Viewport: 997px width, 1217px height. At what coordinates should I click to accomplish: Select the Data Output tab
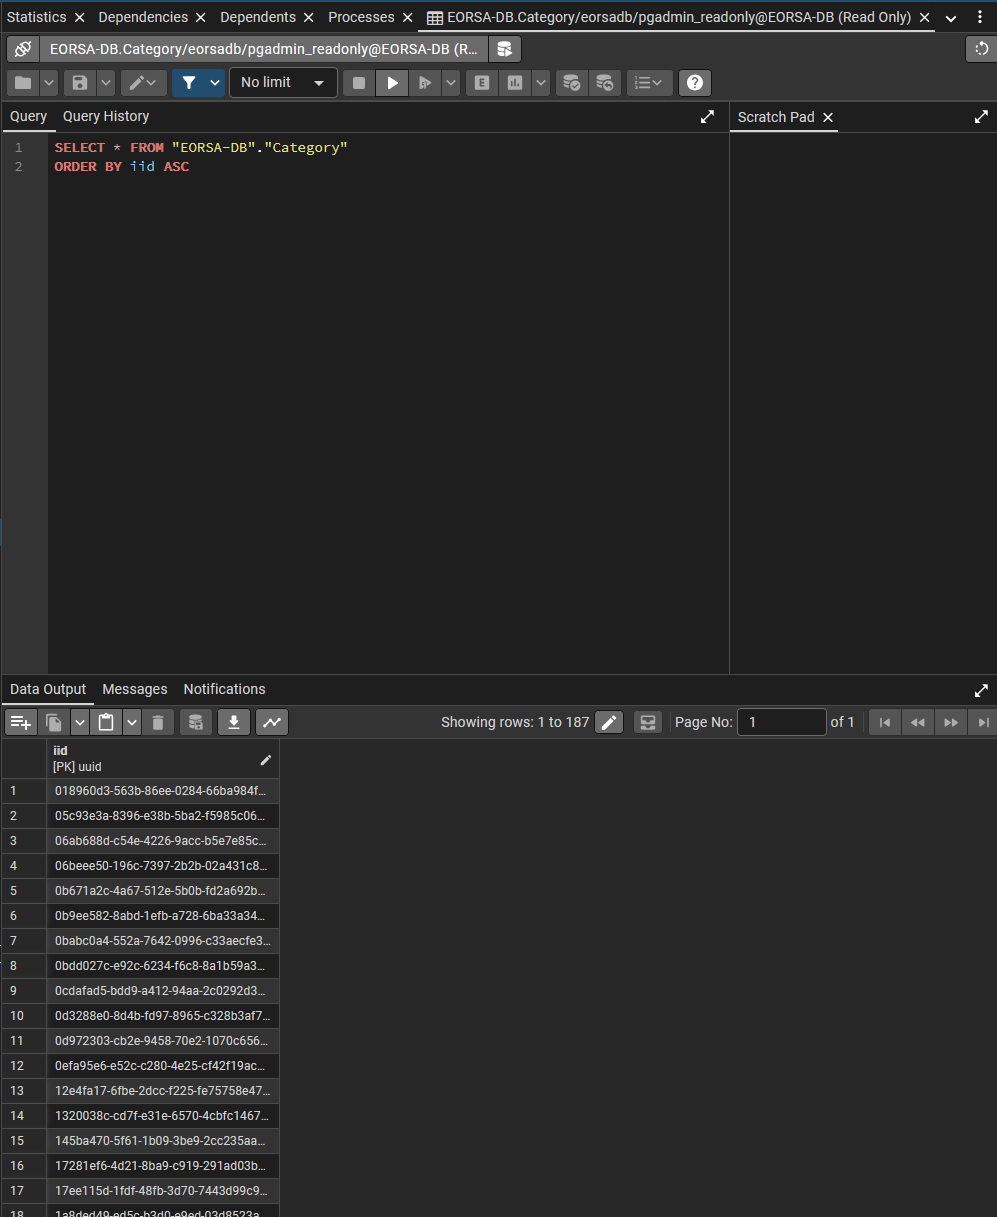48,690
